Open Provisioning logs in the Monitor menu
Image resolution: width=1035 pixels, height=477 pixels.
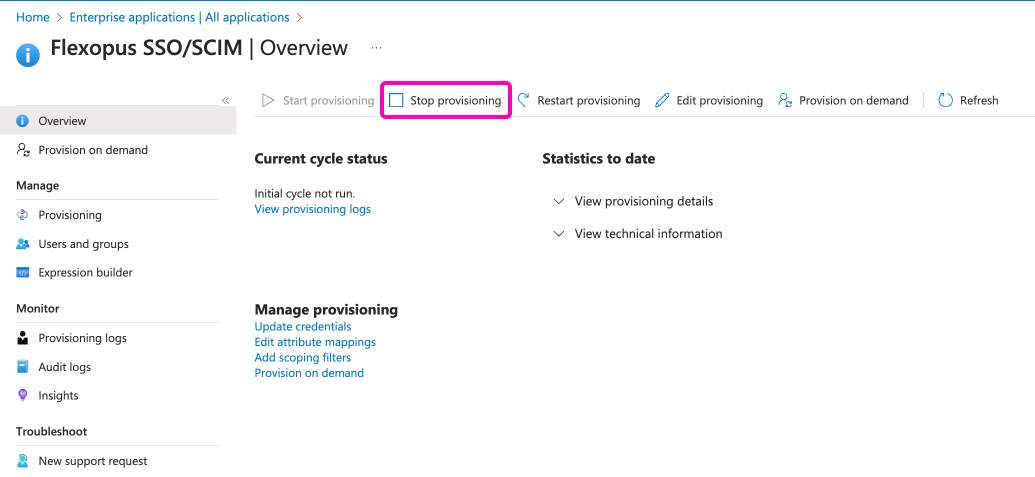pos(82,338)
